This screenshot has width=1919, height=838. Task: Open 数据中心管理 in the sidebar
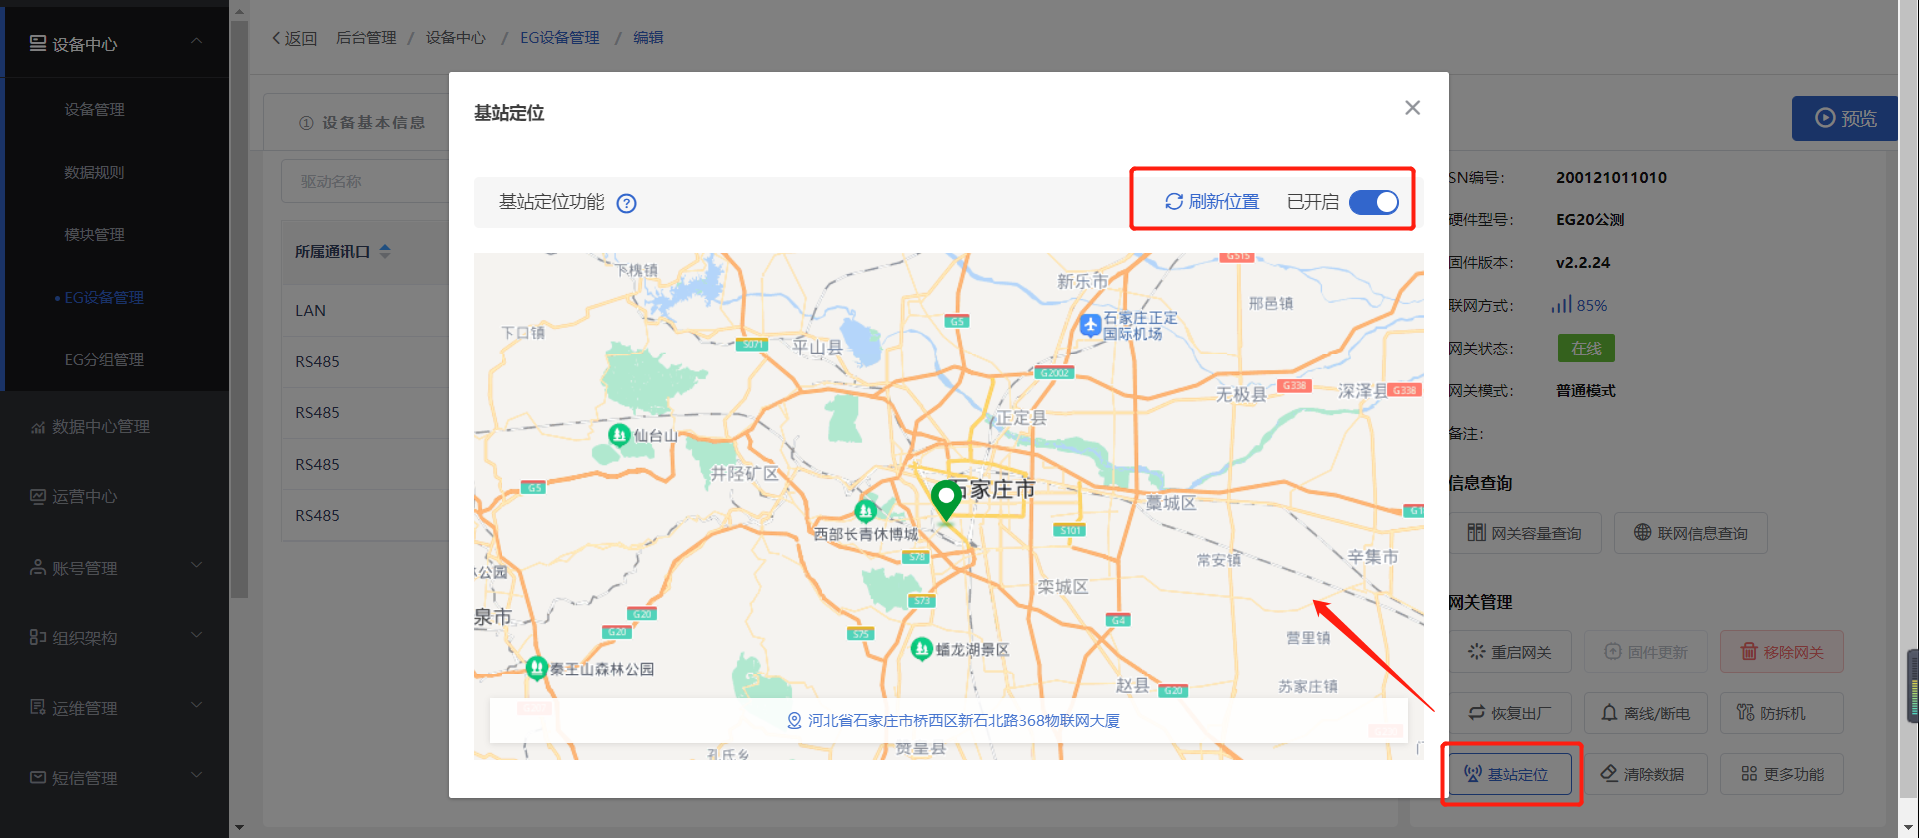[101, 427]
